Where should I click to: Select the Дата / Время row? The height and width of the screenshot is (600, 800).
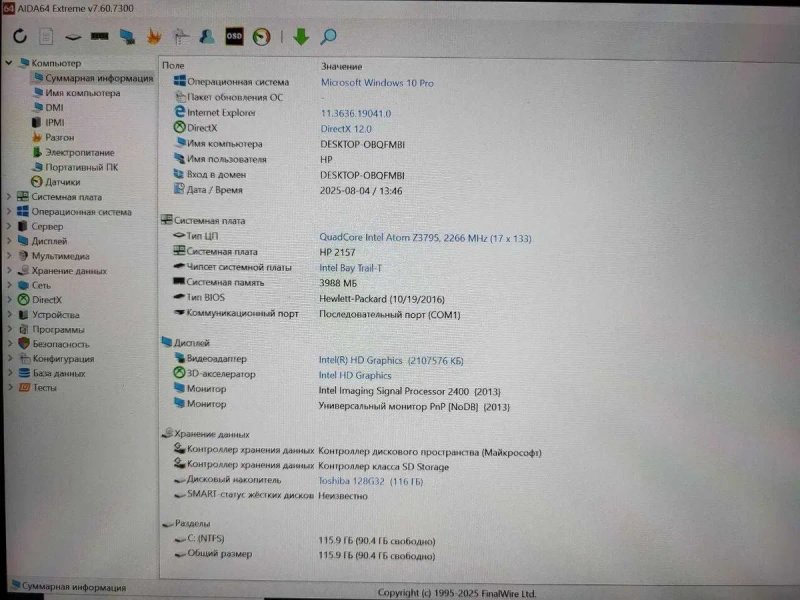tap(288, 190)
